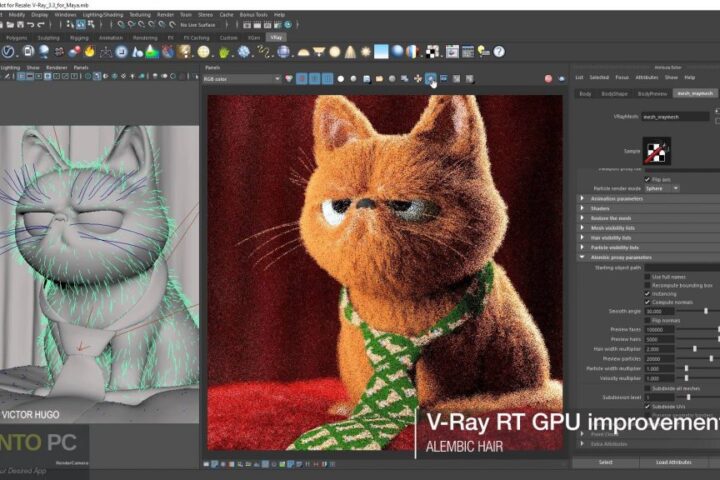Click the blue sphere shelf icon

pyautogui.click(x=398, y=51)
